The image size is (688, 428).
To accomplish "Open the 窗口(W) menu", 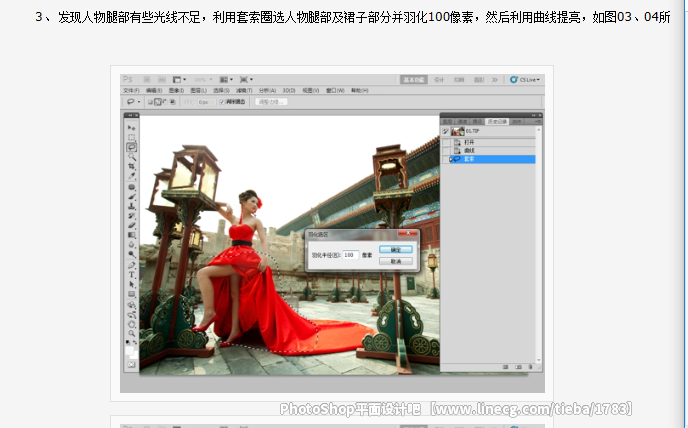I will (x=335, y=91).
